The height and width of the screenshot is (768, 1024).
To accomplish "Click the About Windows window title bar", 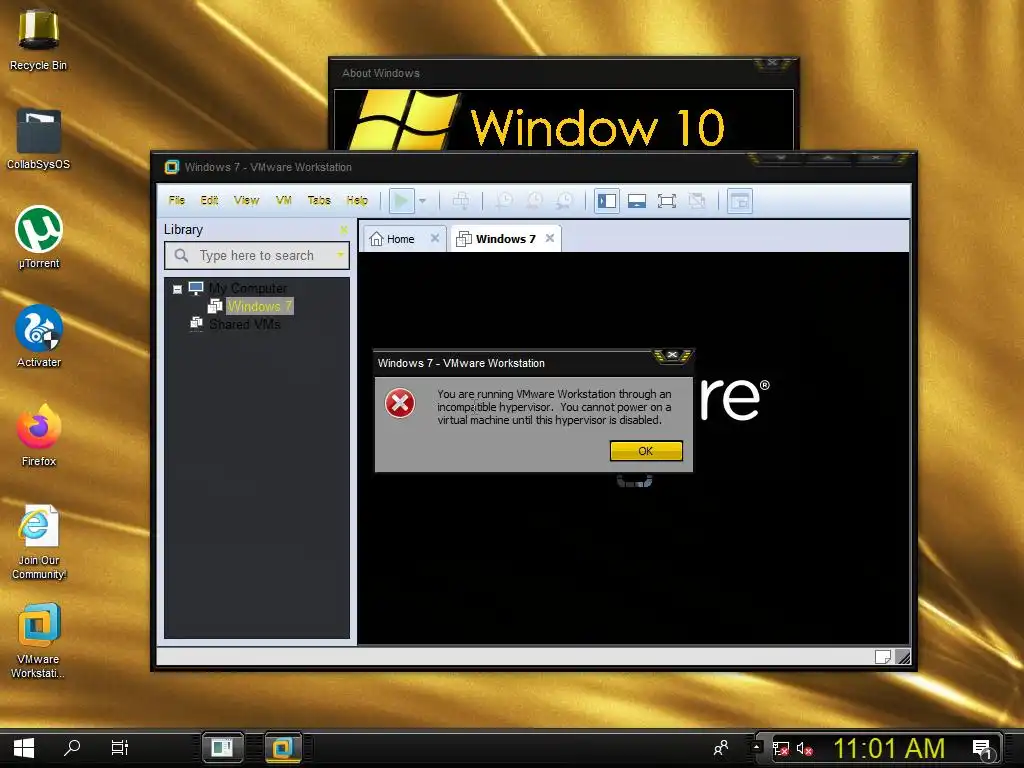I will pyautogui.click(x=544, y=72).
